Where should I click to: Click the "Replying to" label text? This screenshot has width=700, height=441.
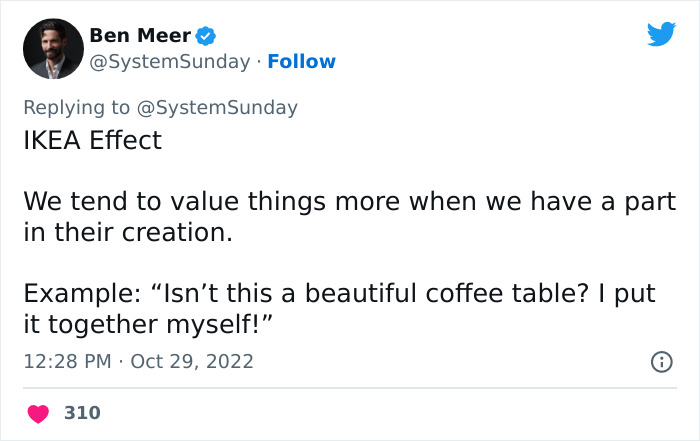point(77,107)
